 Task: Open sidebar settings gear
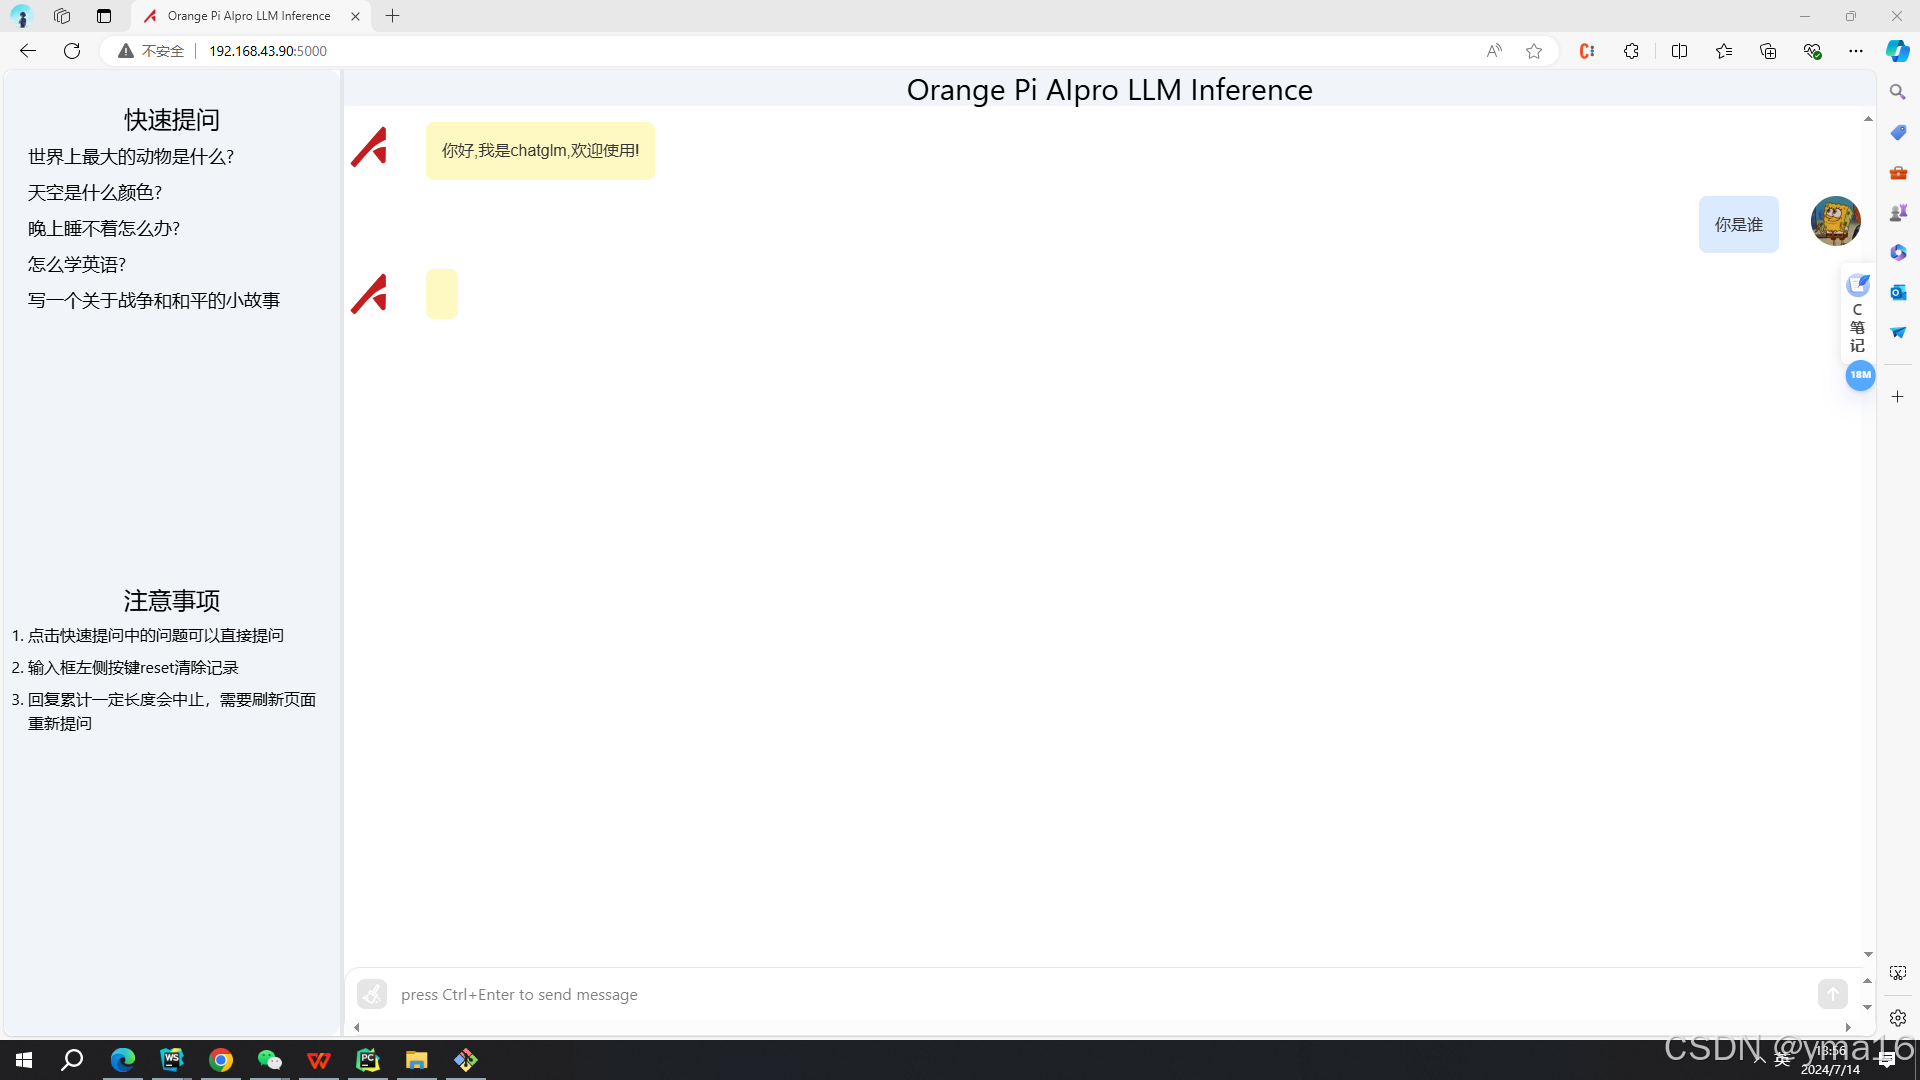1897,1018
